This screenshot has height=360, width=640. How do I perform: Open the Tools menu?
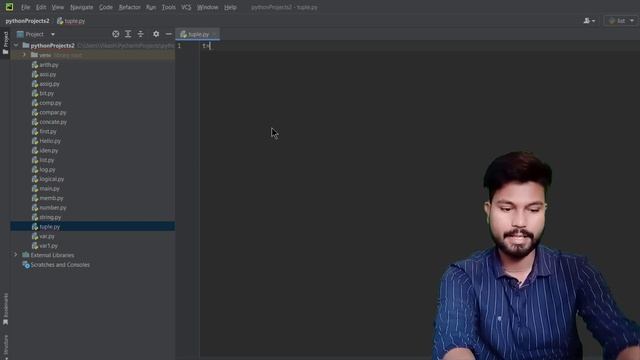[169, 7]
